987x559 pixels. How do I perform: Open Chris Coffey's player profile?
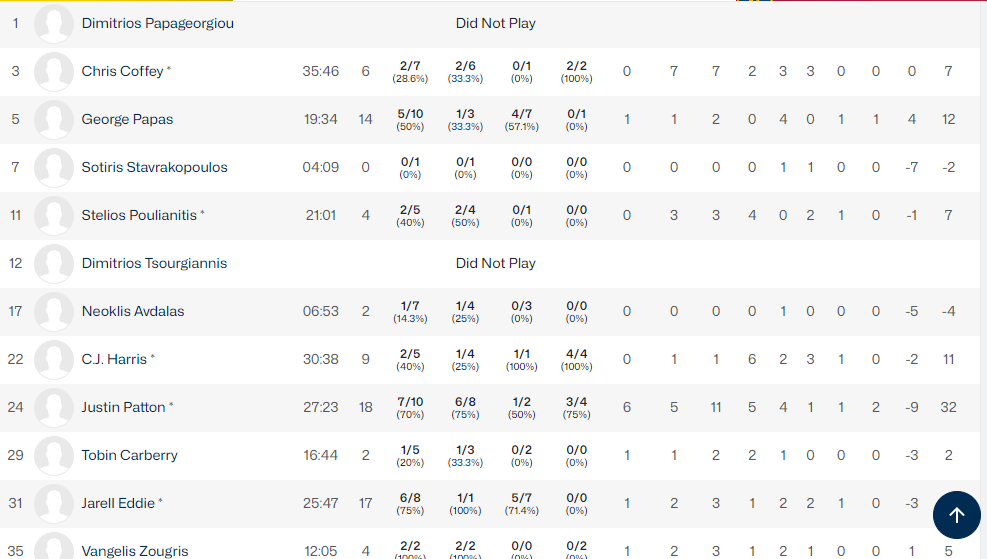pyautogui.click(x=122, y=71)
